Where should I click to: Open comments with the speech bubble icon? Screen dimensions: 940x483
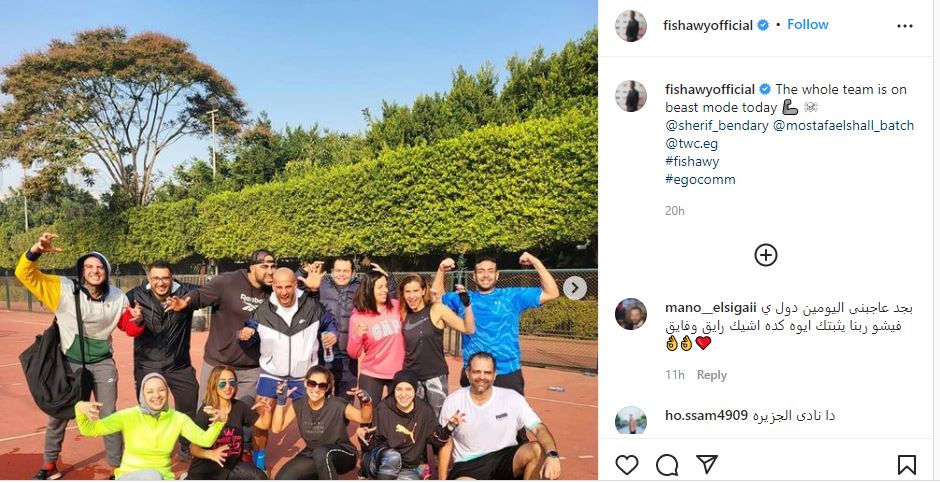point(667,464)
